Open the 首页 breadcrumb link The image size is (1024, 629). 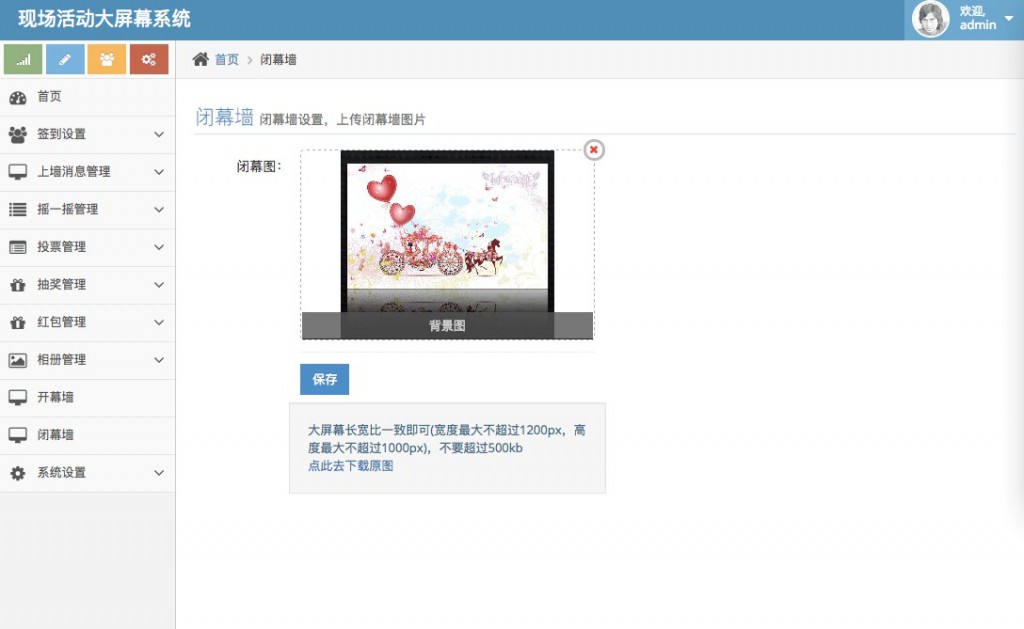[x=227, y=59]
